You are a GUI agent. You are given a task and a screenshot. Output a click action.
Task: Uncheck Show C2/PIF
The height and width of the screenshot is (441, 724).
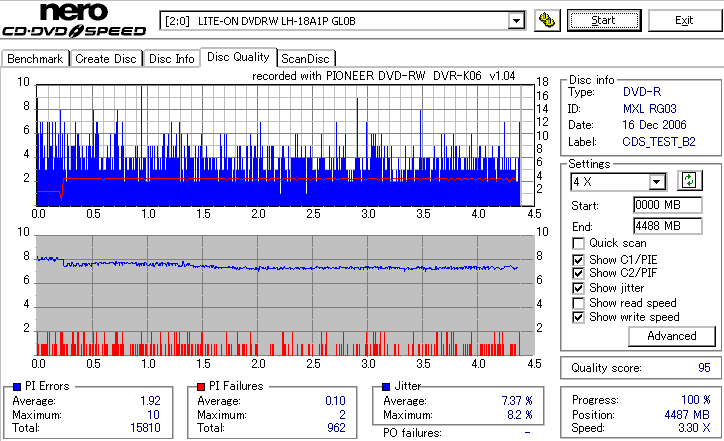578,273
